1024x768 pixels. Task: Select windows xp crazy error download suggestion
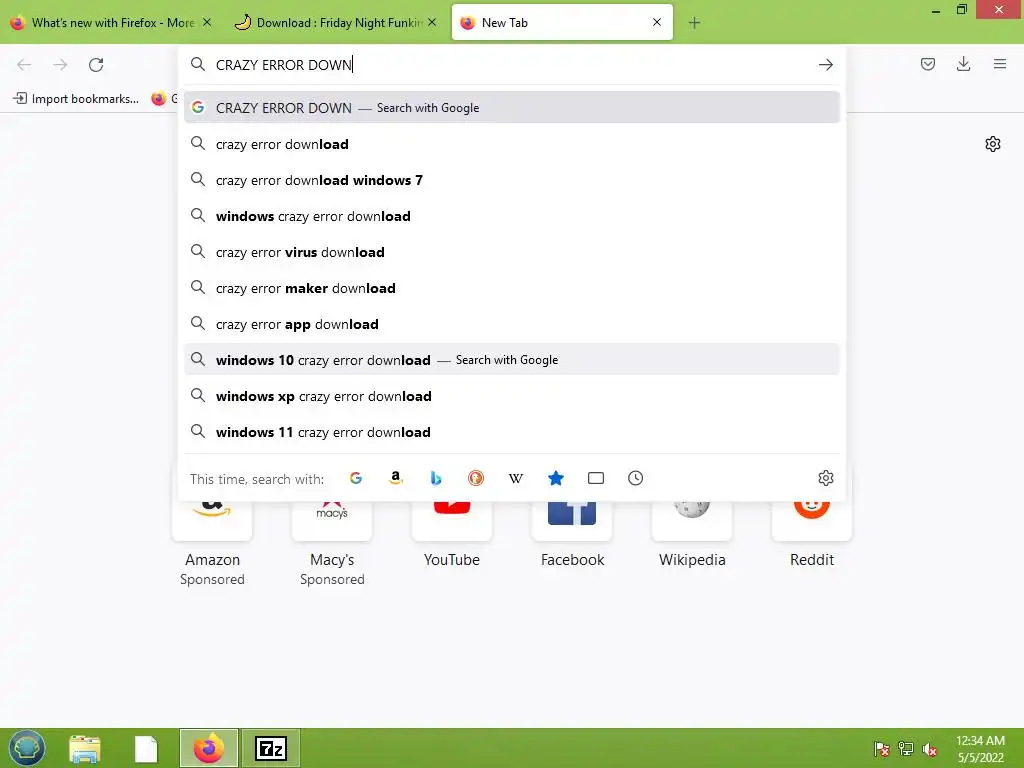tap(512, 396)
